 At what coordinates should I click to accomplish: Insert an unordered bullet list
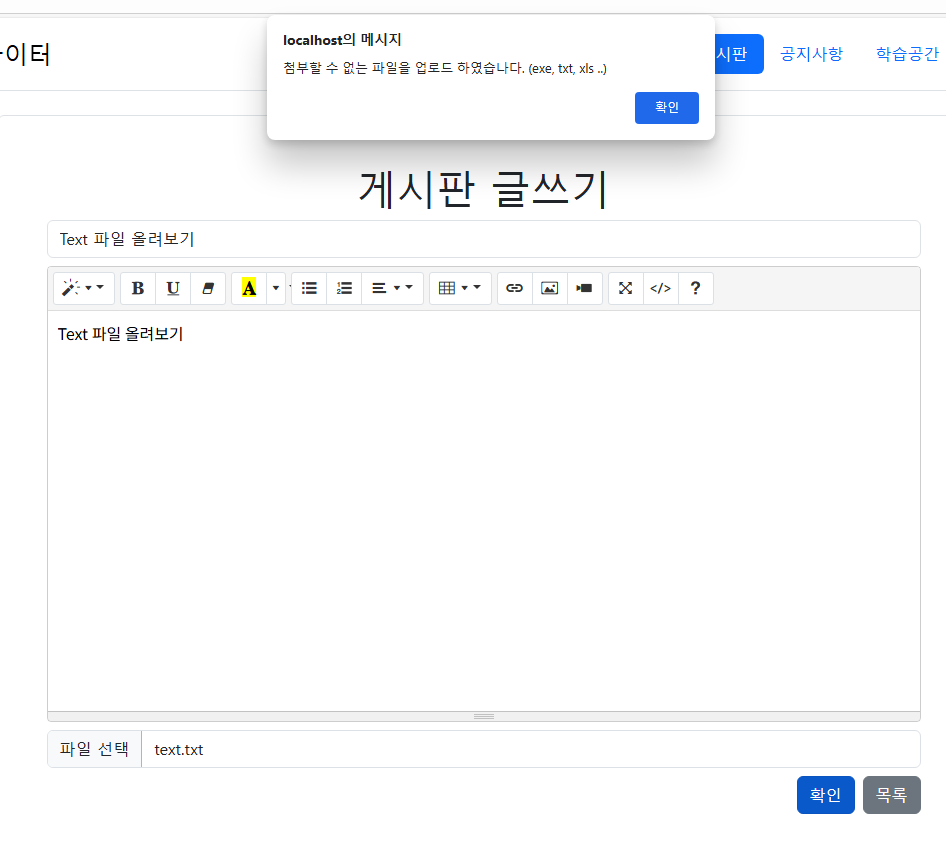[x=309, y=288]
